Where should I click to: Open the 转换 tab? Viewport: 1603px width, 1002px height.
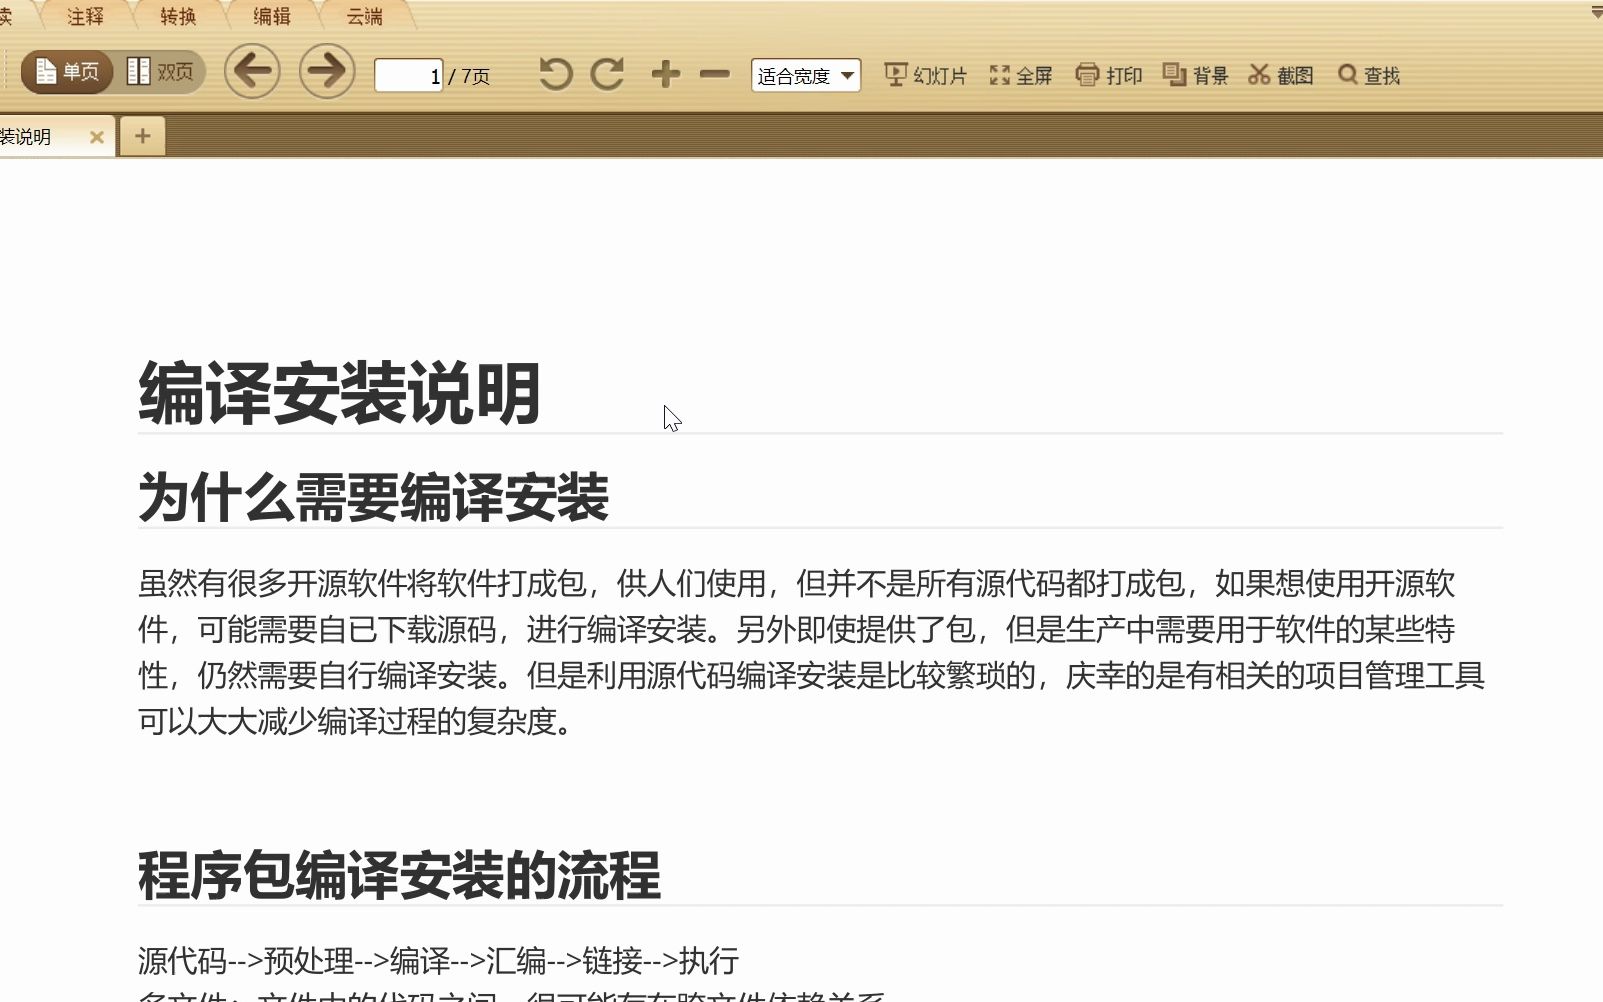178,16
